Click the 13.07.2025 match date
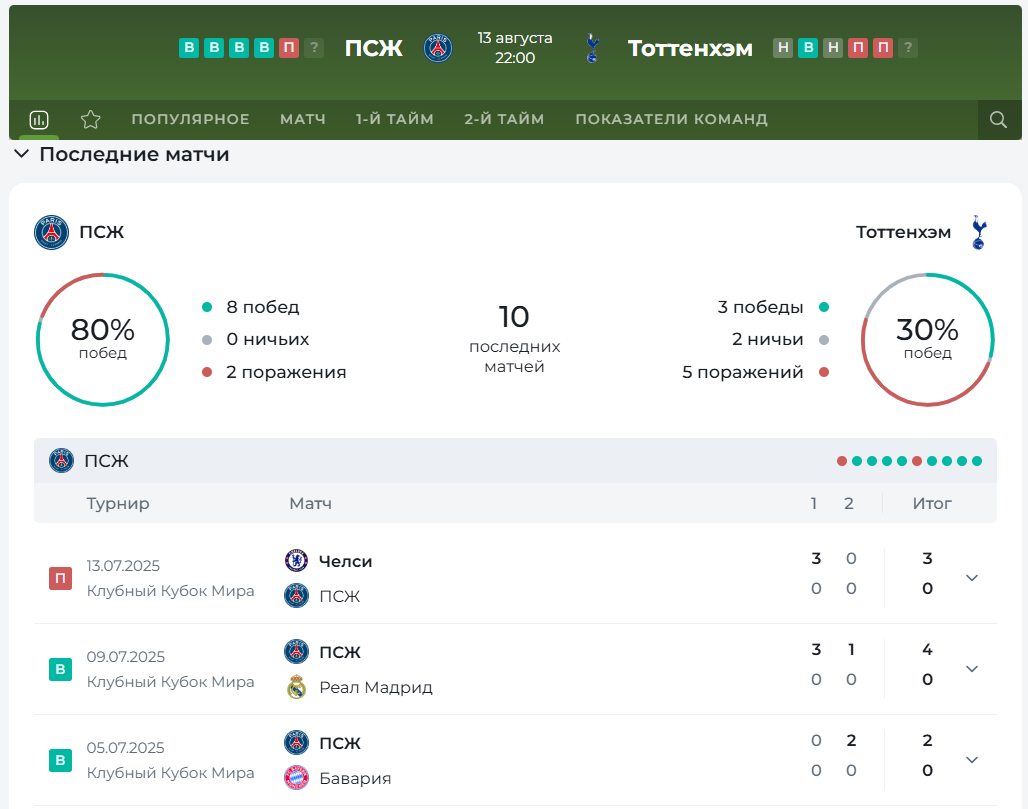 click(123, 566)
